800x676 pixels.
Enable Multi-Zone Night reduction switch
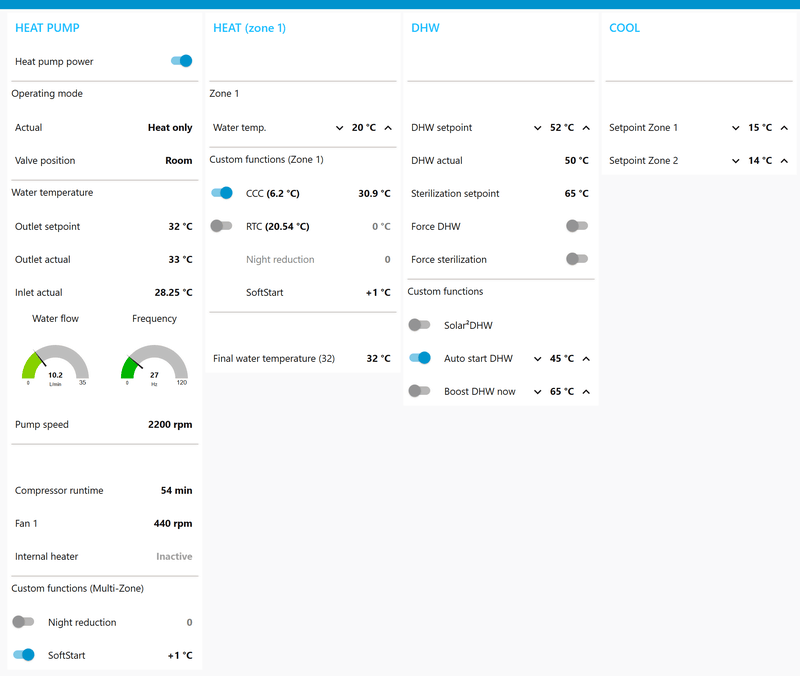click(x=23, y=622)
